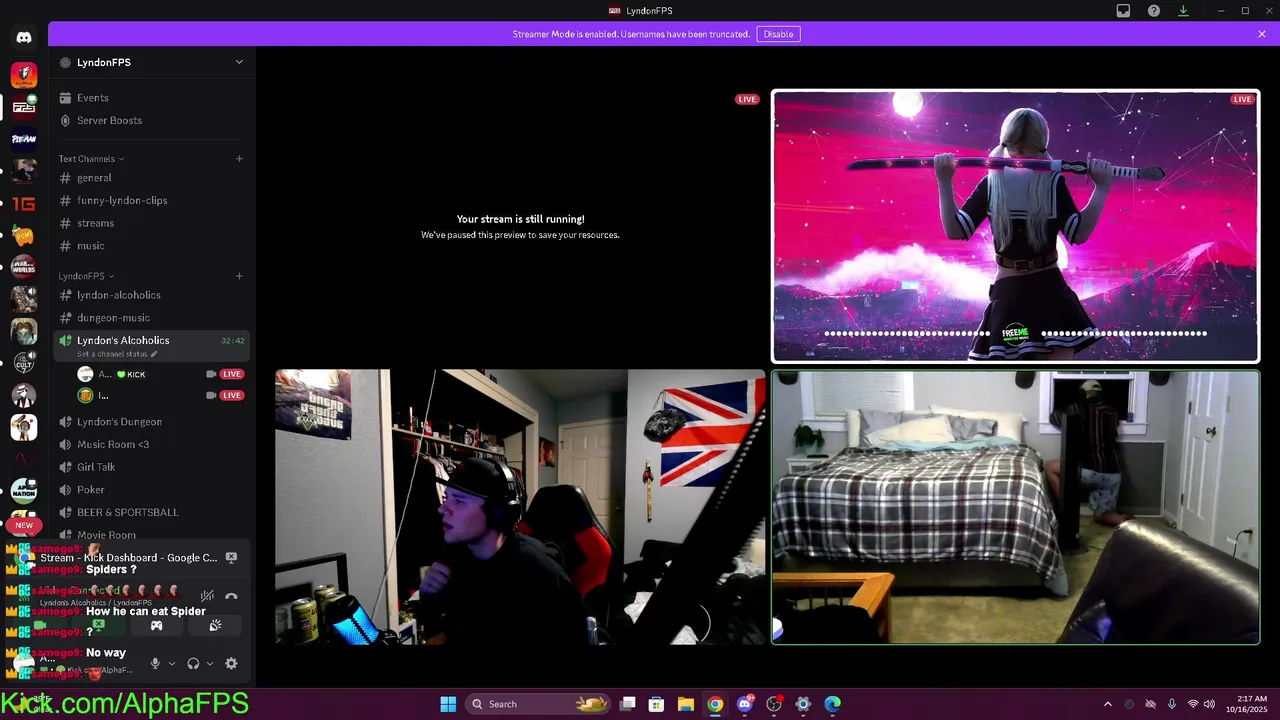Select the voice user with KICK tag
Viewport: 1280px width, 720px height.
tap(160, 374)
